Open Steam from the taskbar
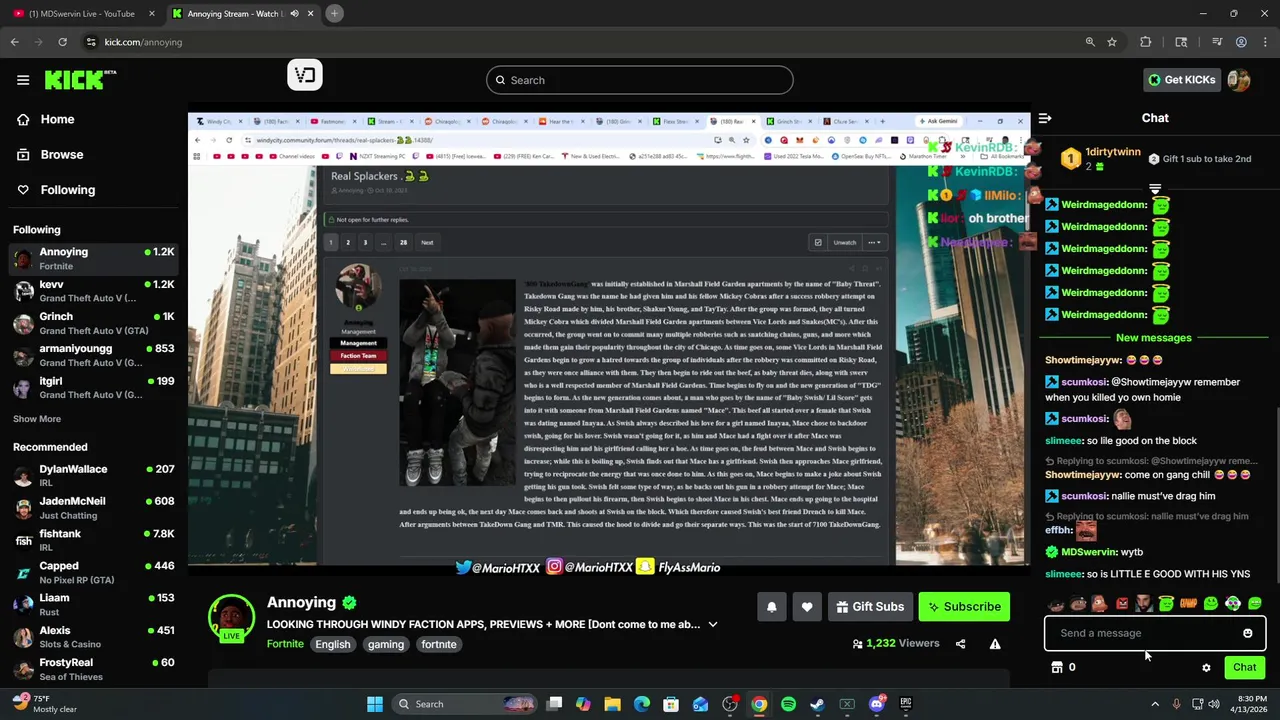The height and width of the screenshot is (720, 1280). pos(817,704)
